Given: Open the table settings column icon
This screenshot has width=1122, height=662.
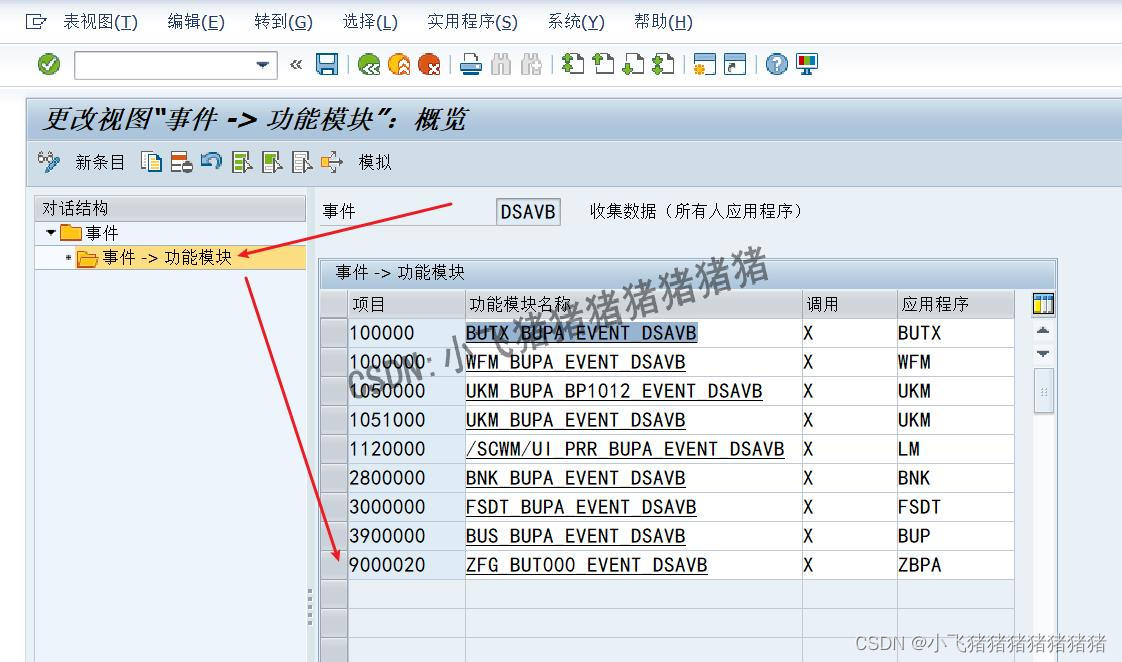Looking at the screenshot, I should (1043, 304).
